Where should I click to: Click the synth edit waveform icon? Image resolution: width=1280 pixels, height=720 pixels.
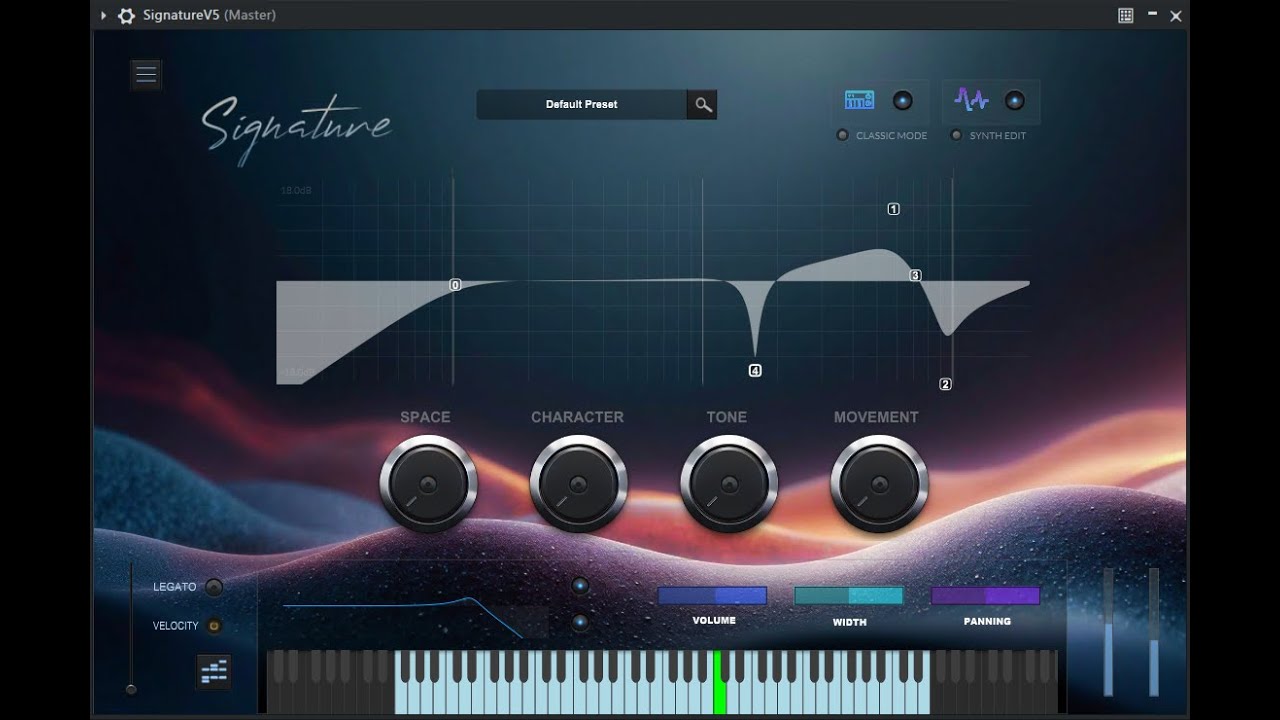(x=971, y=100)
